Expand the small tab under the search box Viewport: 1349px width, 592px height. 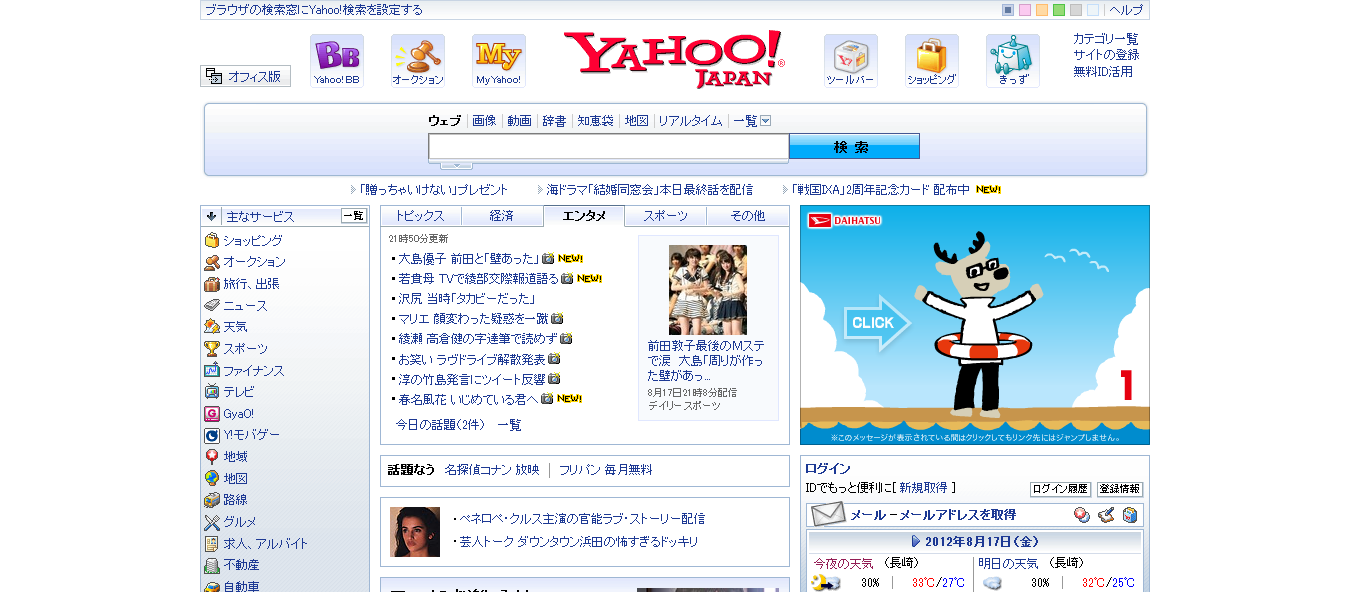pos(456,165)
